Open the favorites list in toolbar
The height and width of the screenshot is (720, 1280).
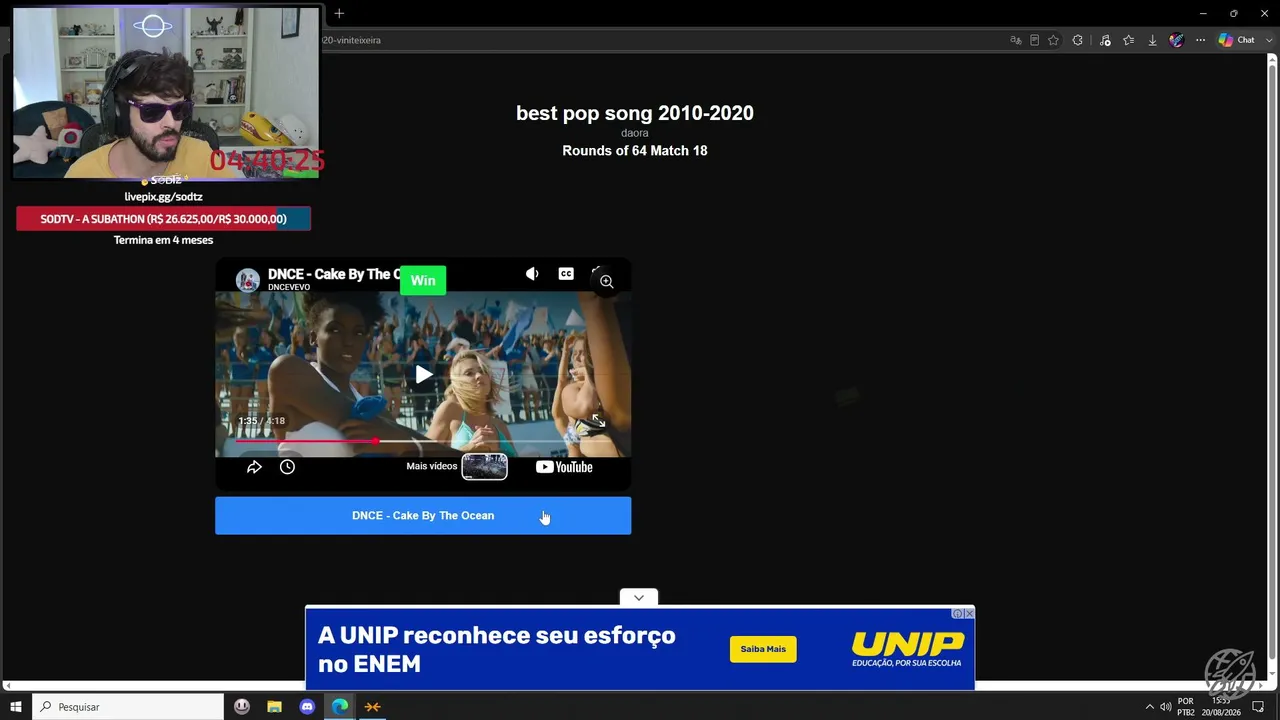click(x=1129, y=40)
